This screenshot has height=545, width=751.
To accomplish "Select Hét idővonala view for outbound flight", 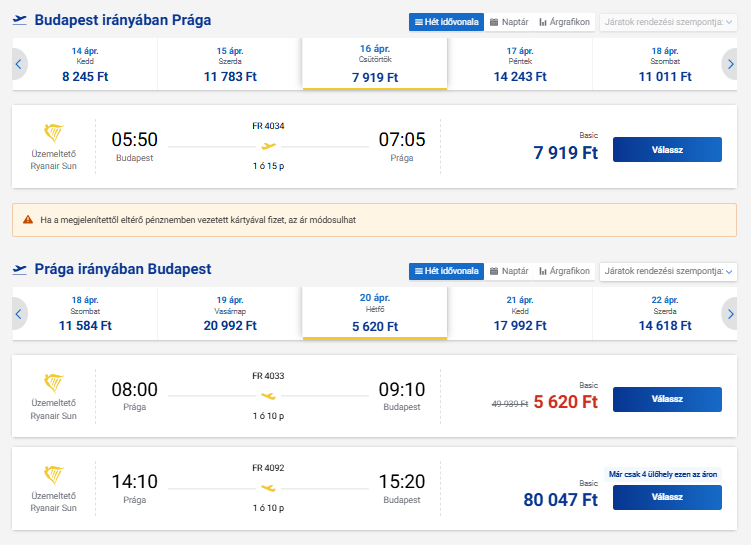I will tap(446, 22).
